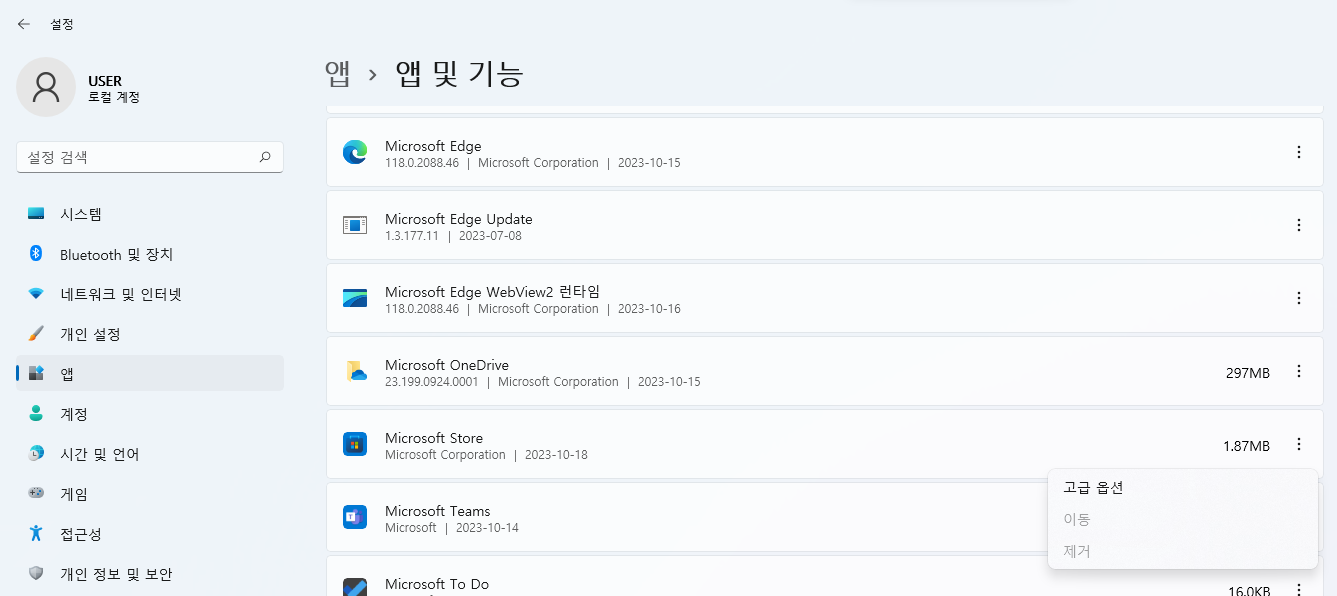Screen dimensions: 1337x596
Task: Open three-dot menu for Microsoft Edge Update
Action: click(x=1299, y=225)
